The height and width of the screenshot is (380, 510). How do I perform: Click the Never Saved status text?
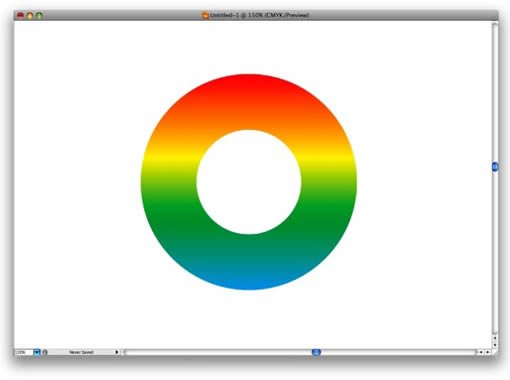81,352
